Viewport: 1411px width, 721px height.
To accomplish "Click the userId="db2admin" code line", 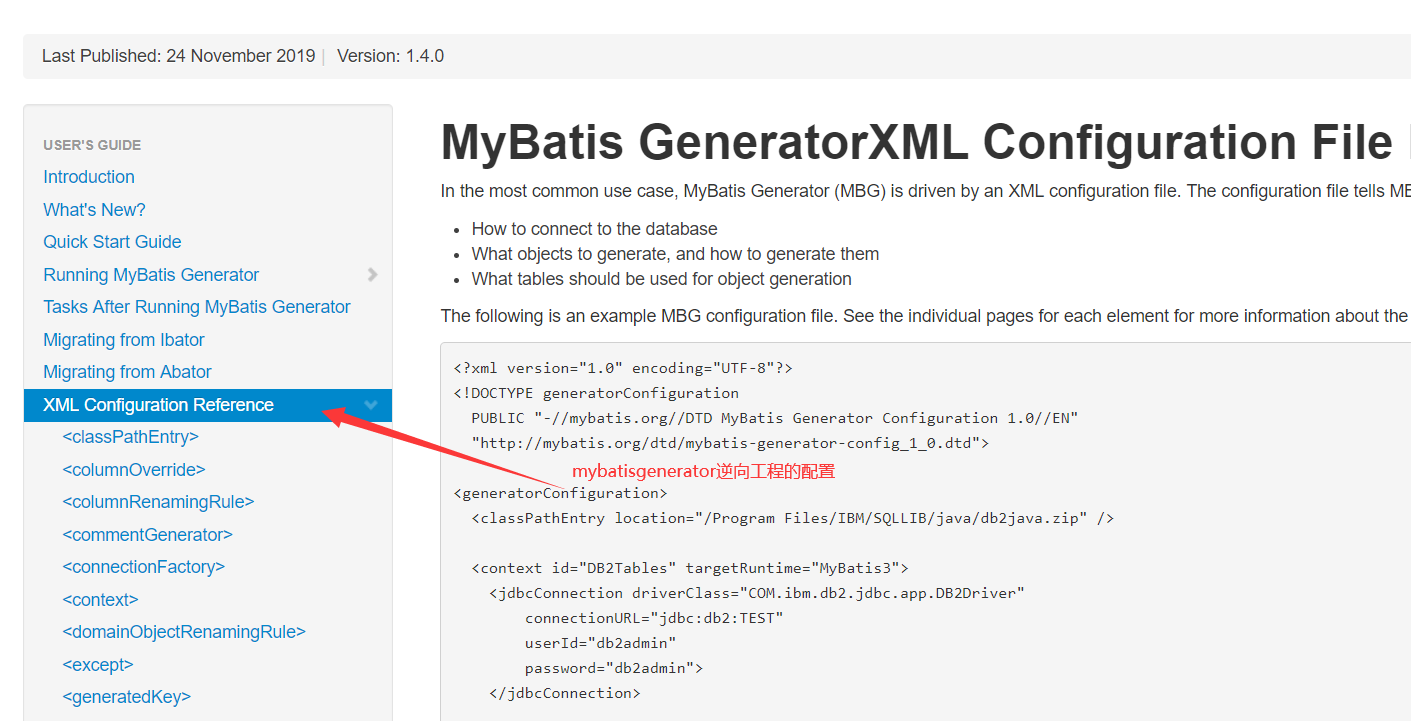I will (601, 643).
